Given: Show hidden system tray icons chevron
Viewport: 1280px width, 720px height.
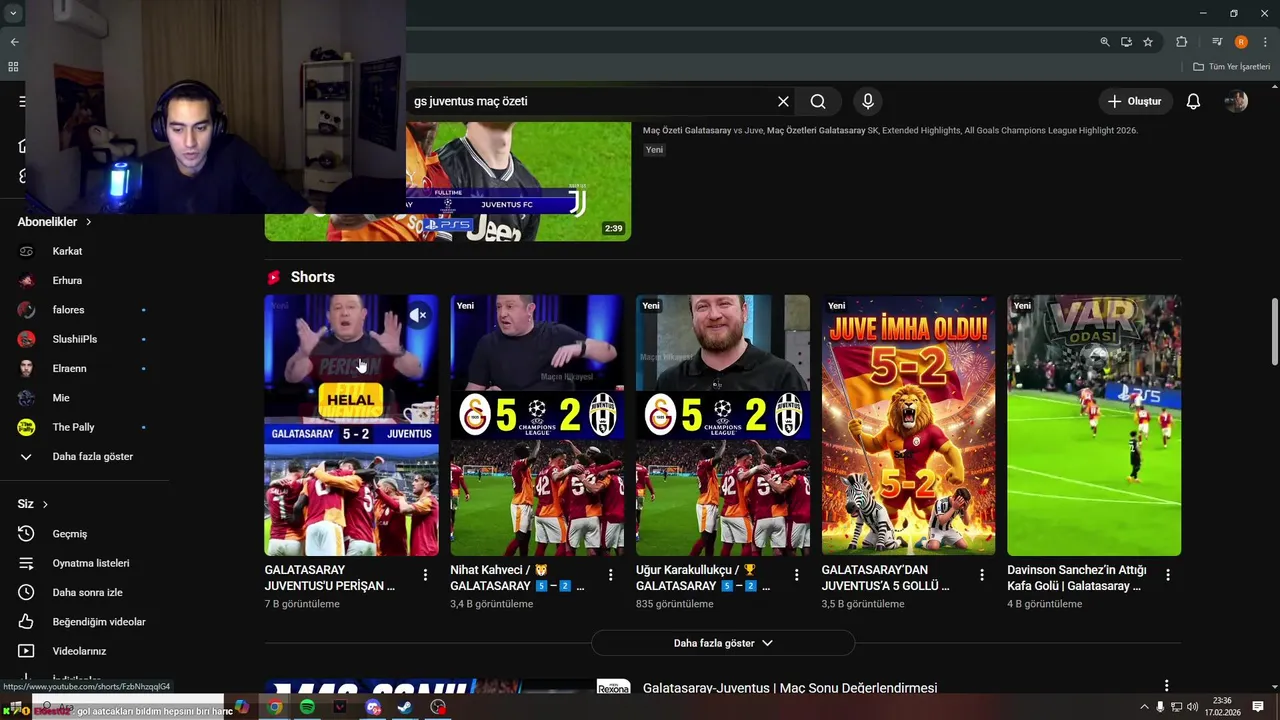Looking at the screenshot, I should point(1144,707).
